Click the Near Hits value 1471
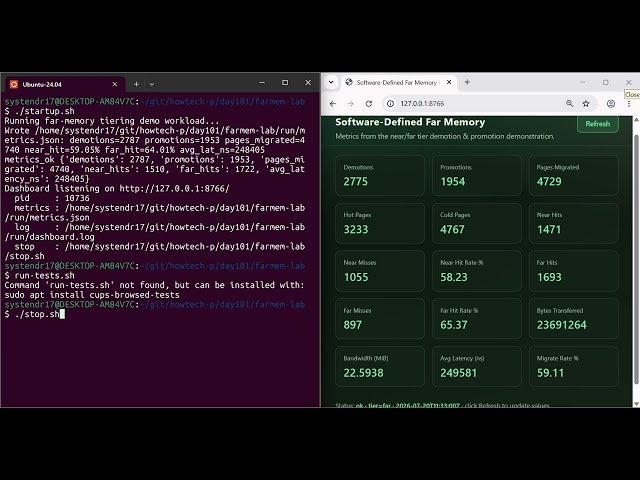 tap(549, 229)
